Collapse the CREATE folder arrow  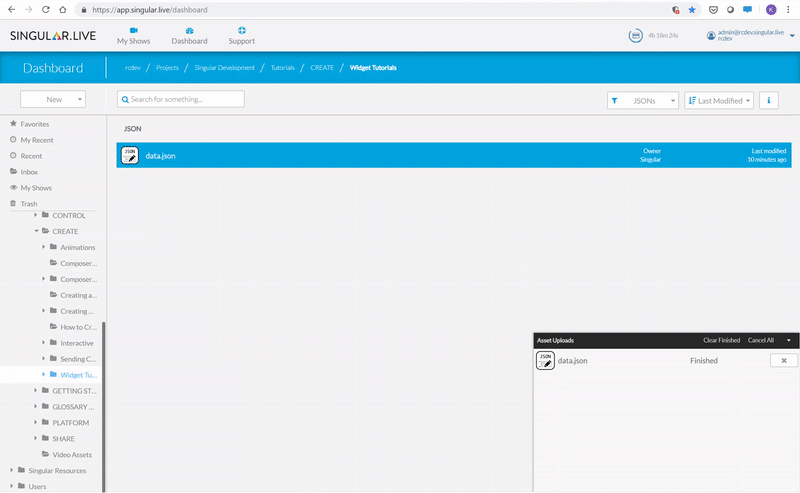(36, 231)
